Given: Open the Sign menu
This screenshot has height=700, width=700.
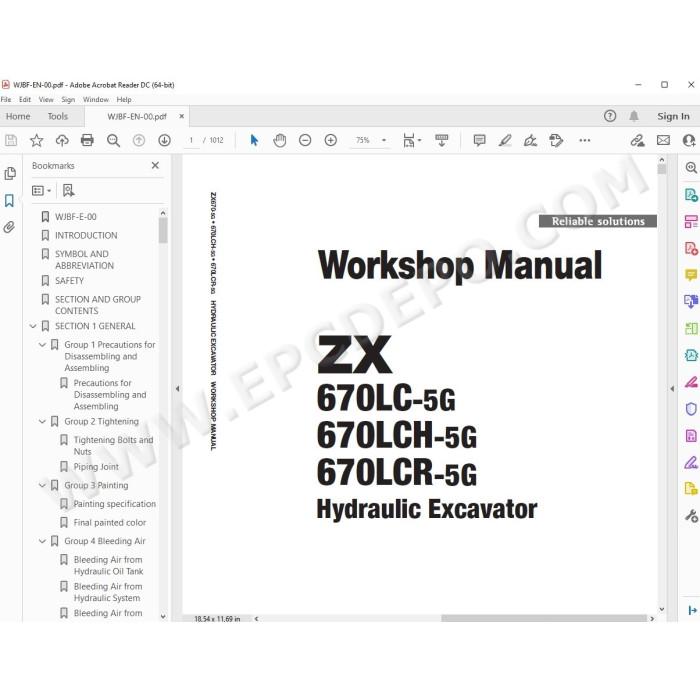Looking at the screenshot, I should (x=68, y=100).
